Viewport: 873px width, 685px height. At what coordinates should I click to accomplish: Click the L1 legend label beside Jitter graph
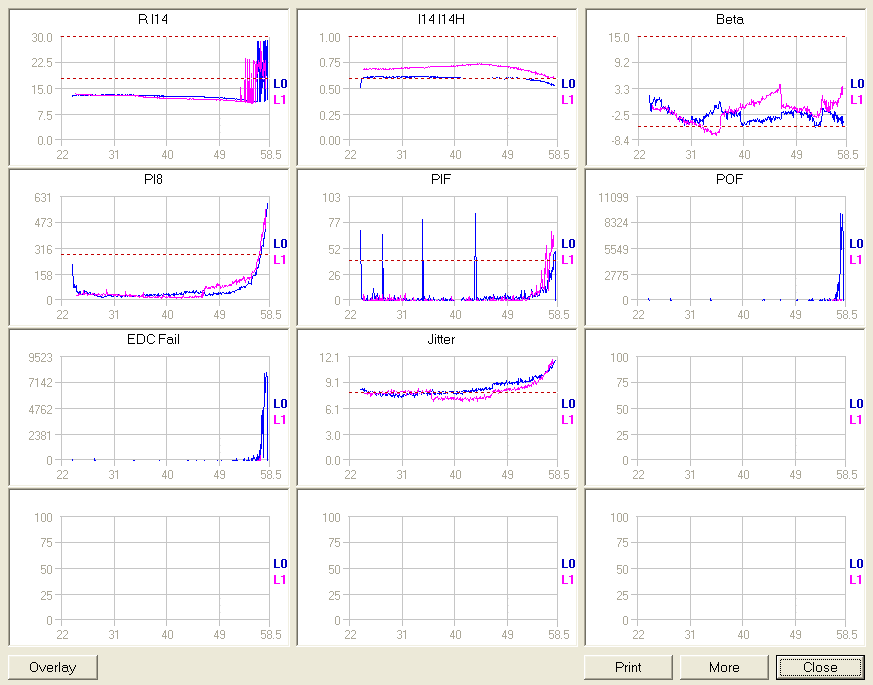pos(568,420)
